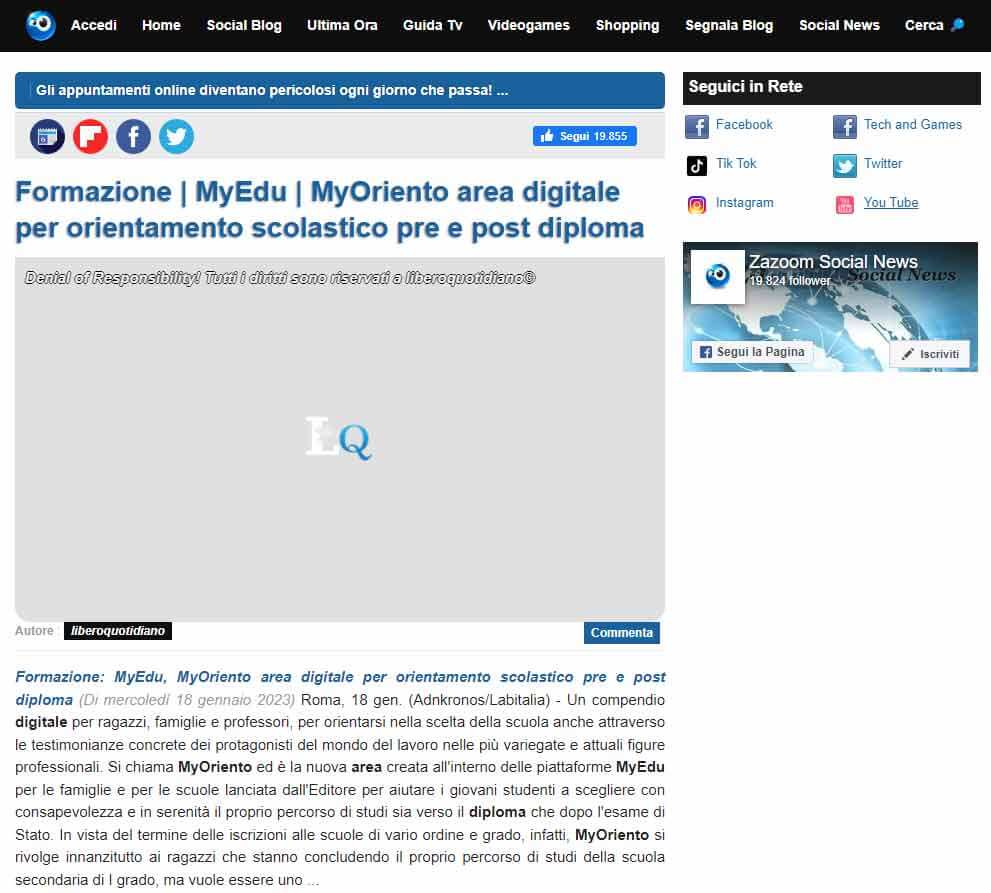Viewport: 991px width, 893px height.
Task: Open Shopping menu item
Action: 627,25
